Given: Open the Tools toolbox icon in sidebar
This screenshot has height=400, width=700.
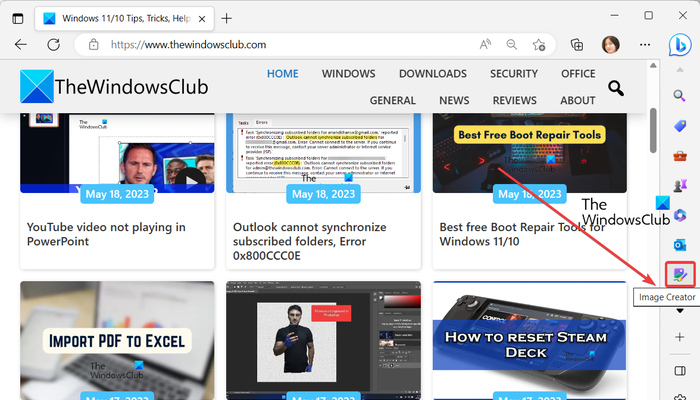Looking at the screenshot, I should click(680, 156).
